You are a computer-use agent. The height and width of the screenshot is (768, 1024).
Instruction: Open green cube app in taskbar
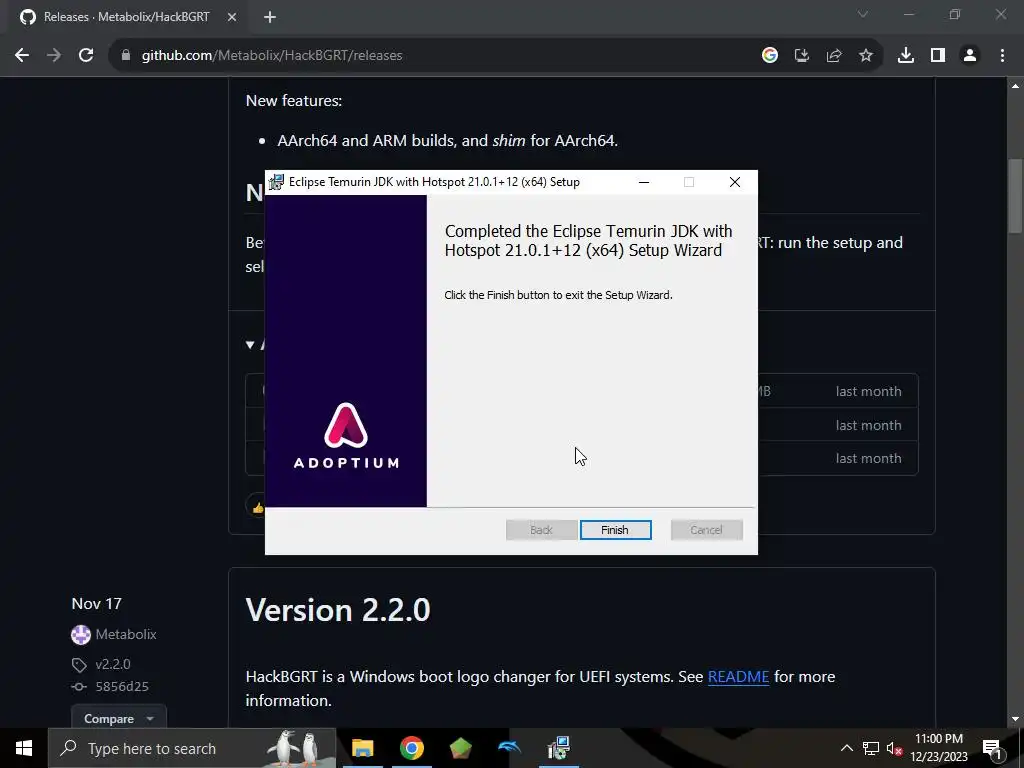click(x=460, y=748)
